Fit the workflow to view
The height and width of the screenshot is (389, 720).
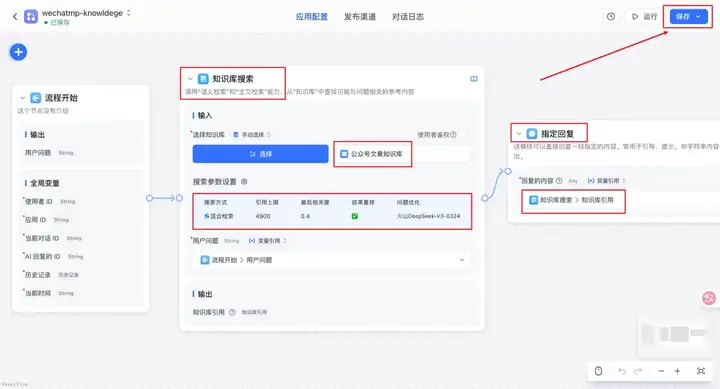(701, 371)
